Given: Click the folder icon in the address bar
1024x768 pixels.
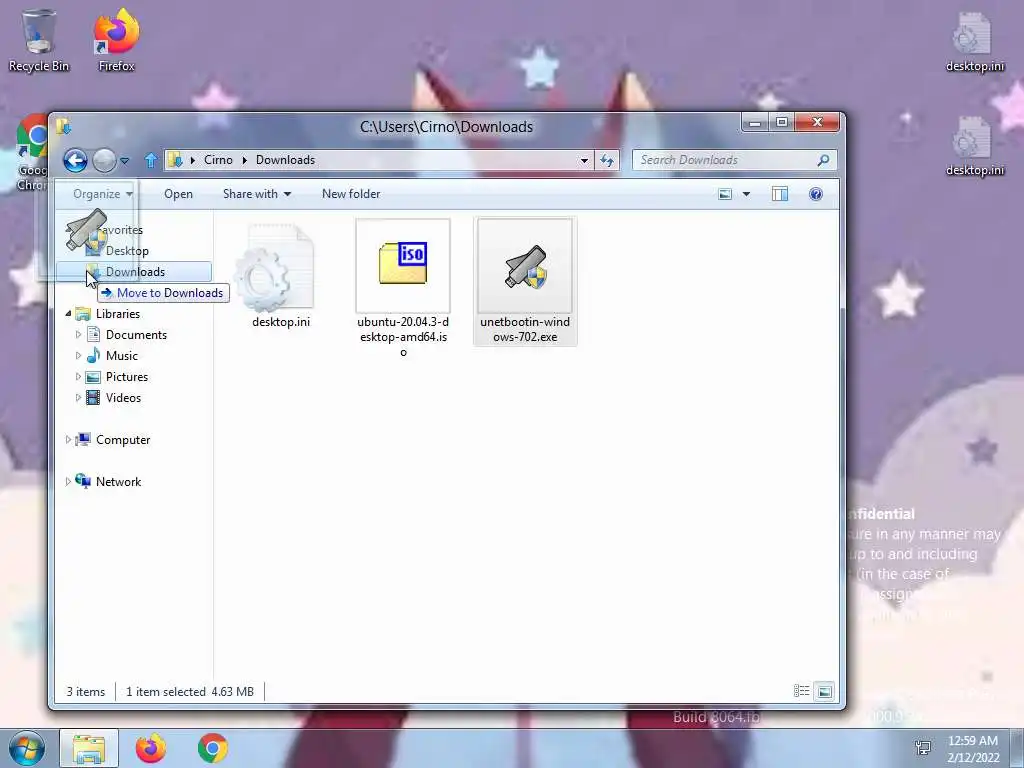Looking at the screenshot, I should click(x=175, y=160).
